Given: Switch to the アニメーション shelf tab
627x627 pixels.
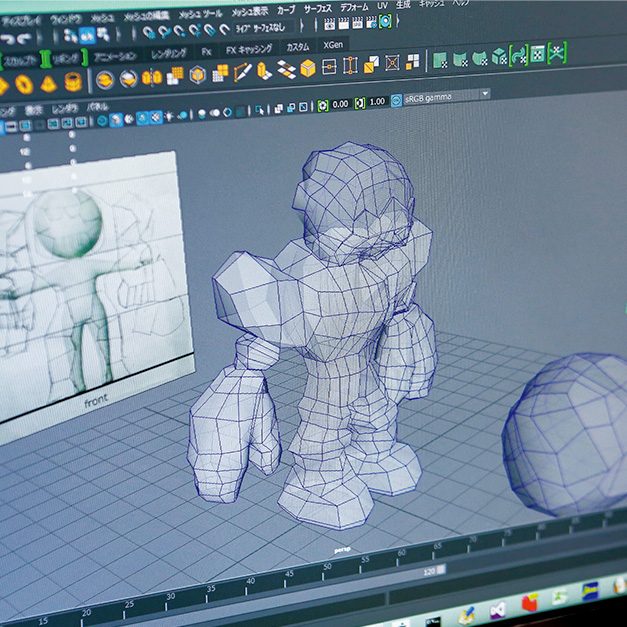Looking at the screenshot, I should [115, 56].
